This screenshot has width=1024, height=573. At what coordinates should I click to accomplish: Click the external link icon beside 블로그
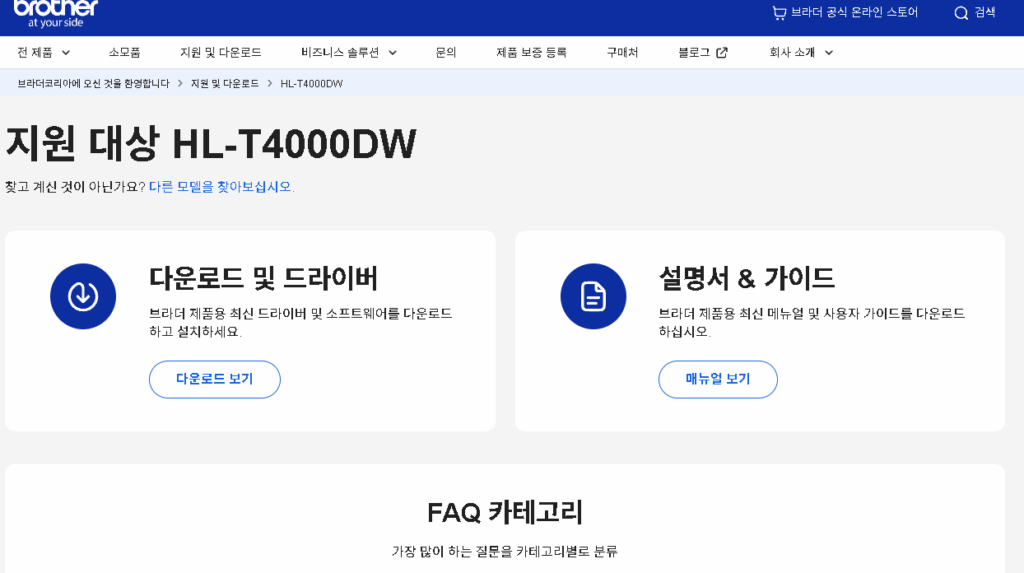(722, 53)
